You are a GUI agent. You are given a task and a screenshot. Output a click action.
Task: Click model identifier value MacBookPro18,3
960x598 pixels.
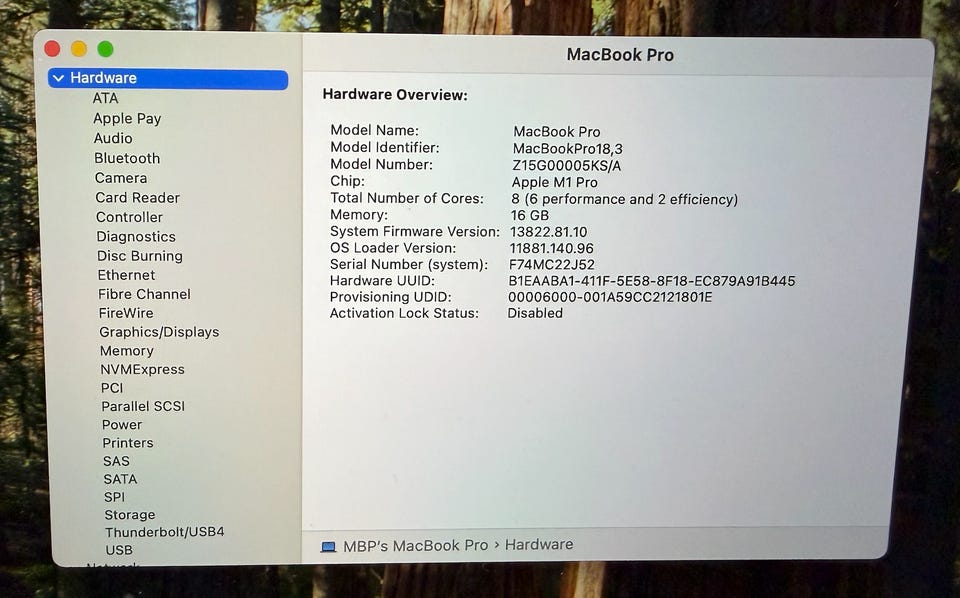point(568,149)
